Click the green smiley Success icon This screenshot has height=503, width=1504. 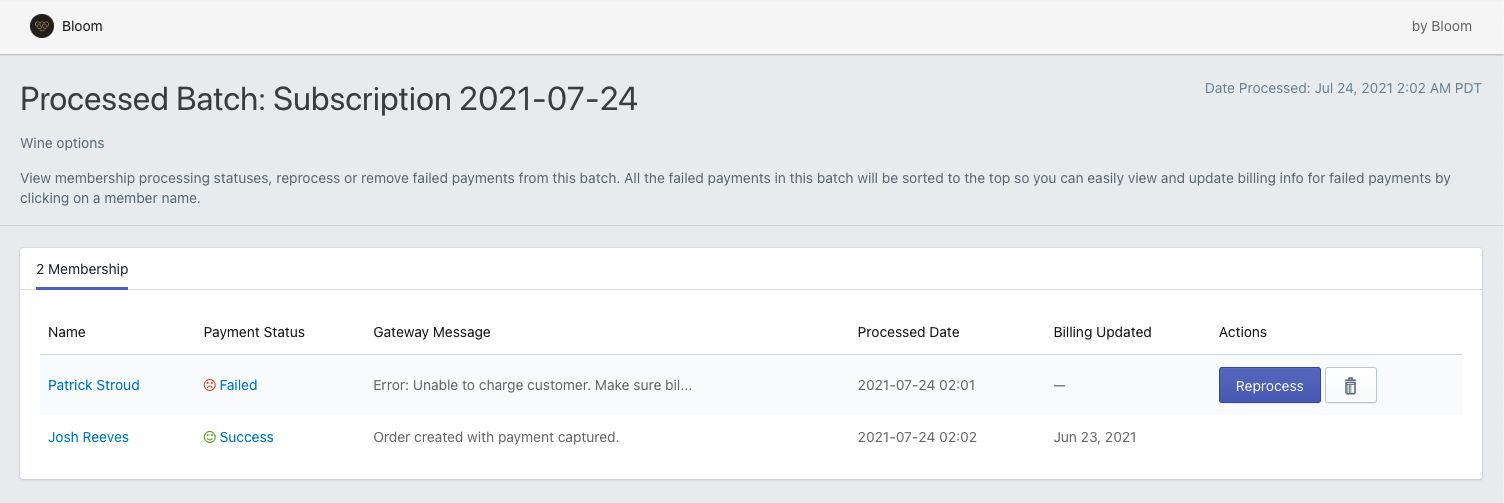pos(210,437)
